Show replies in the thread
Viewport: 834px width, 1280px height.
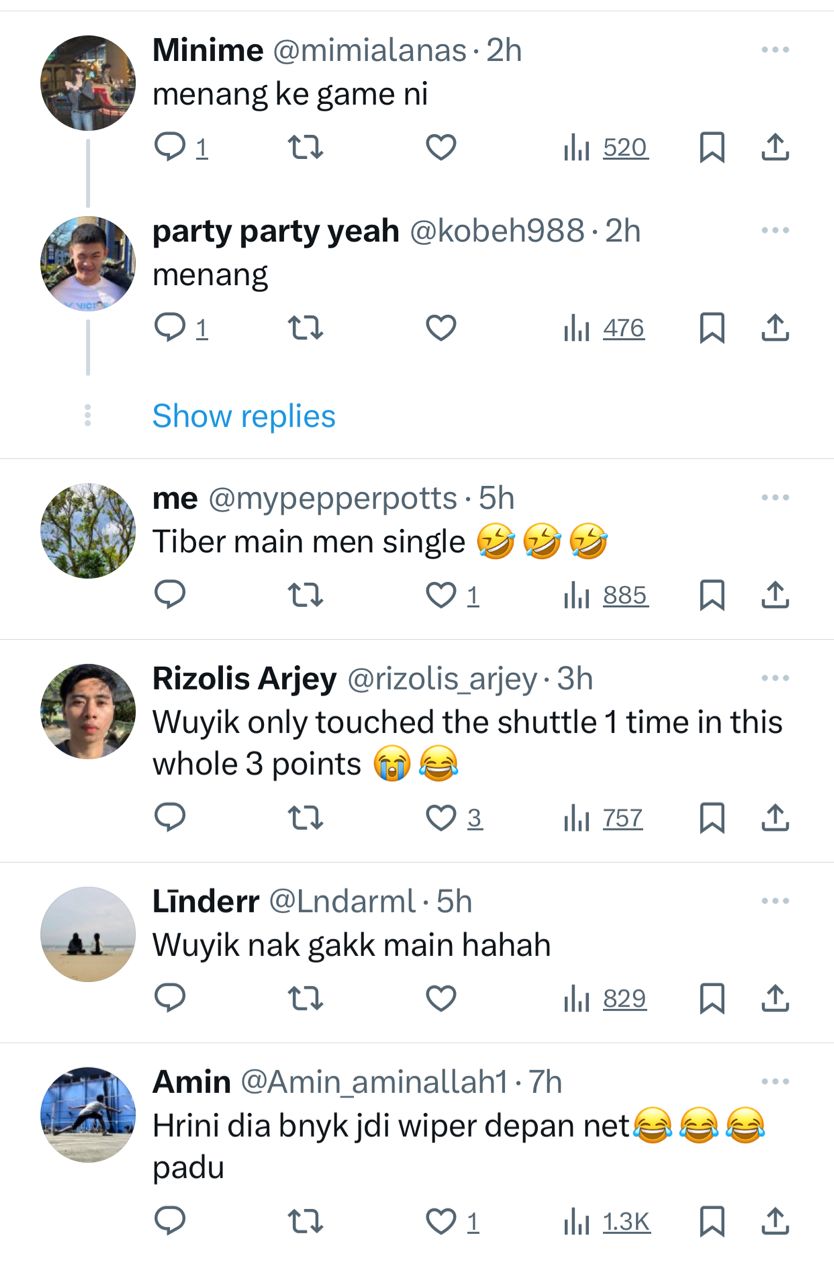tap(244, 416)
